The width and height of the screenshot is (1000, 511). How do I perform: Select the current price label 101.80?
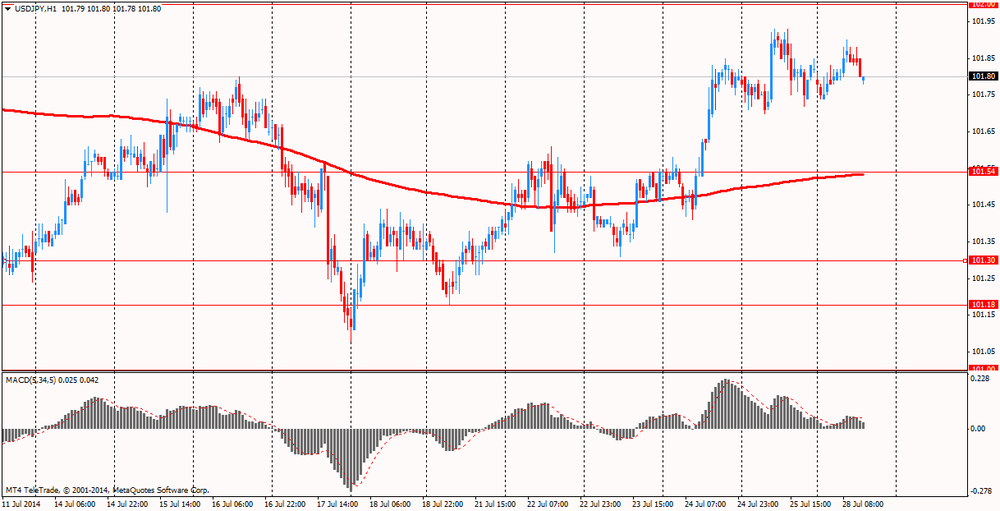[983, 77]
